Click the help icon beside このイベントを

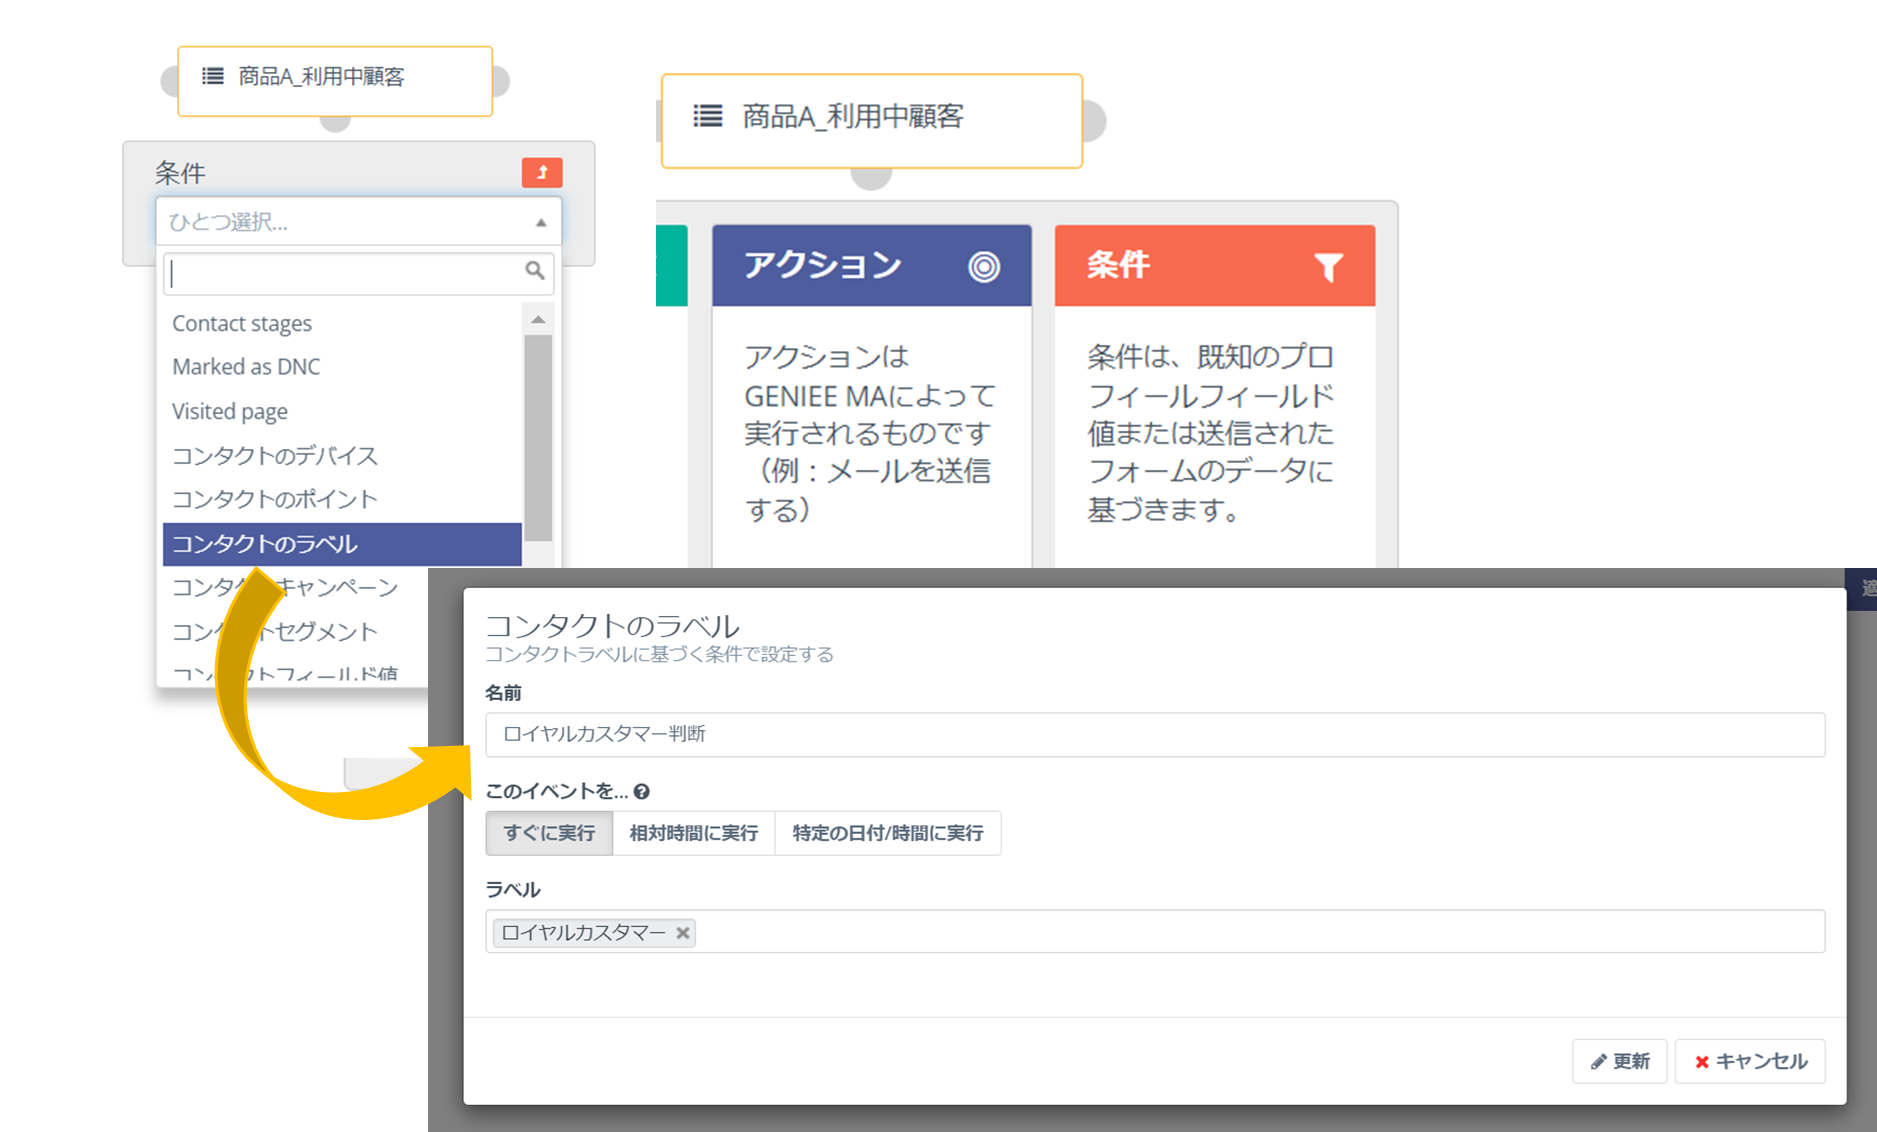pyautogui.click(x=642, y=792)
